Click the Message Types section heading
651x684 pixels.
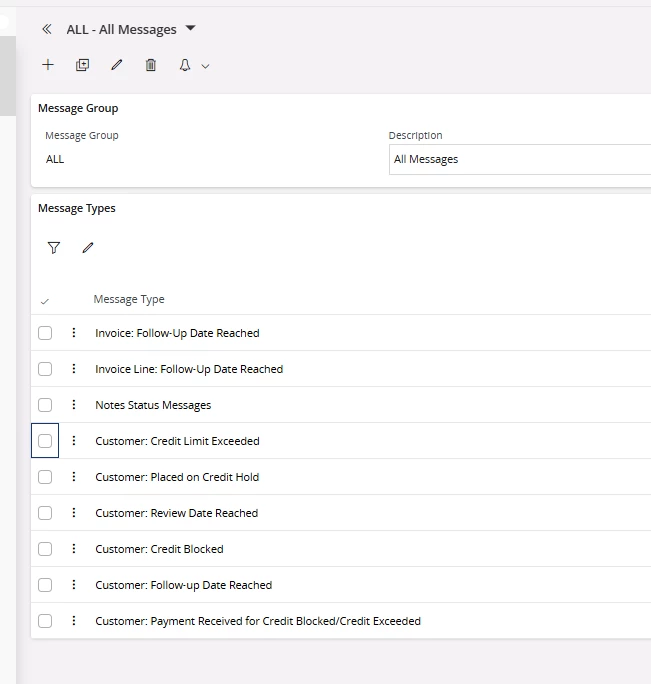pos(77,208)
